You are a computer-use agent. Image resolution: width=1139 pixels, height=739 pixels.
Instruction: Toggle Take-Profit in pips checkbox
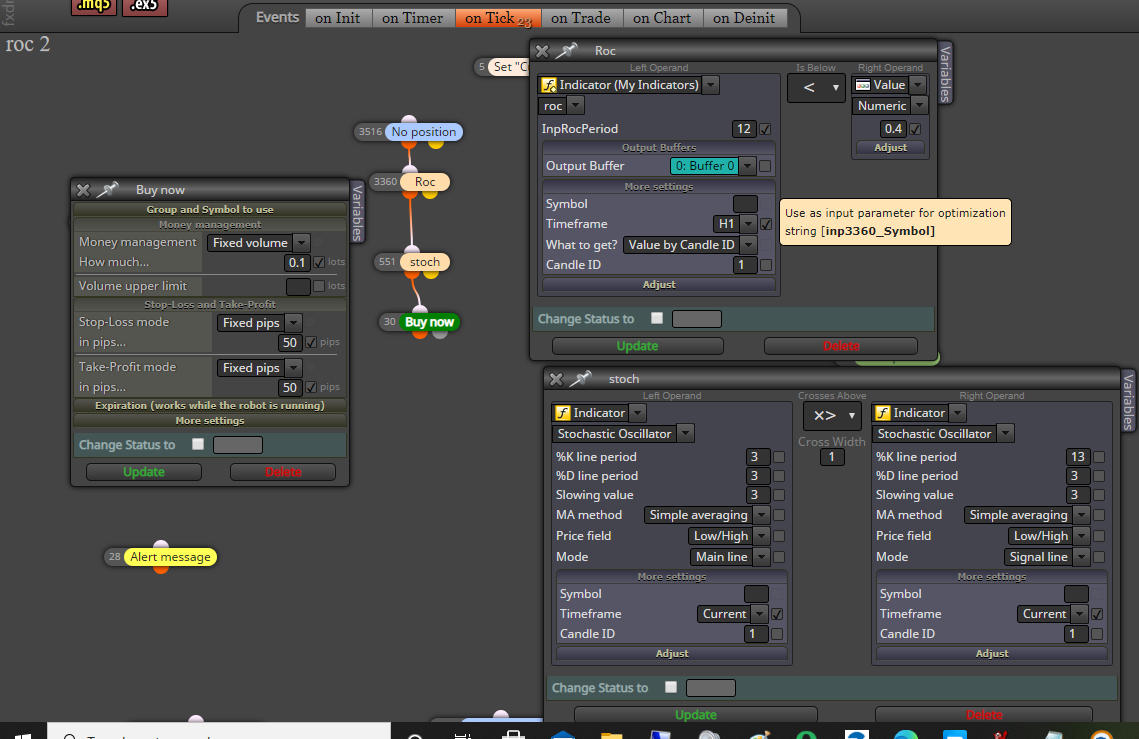coord(311,387)
